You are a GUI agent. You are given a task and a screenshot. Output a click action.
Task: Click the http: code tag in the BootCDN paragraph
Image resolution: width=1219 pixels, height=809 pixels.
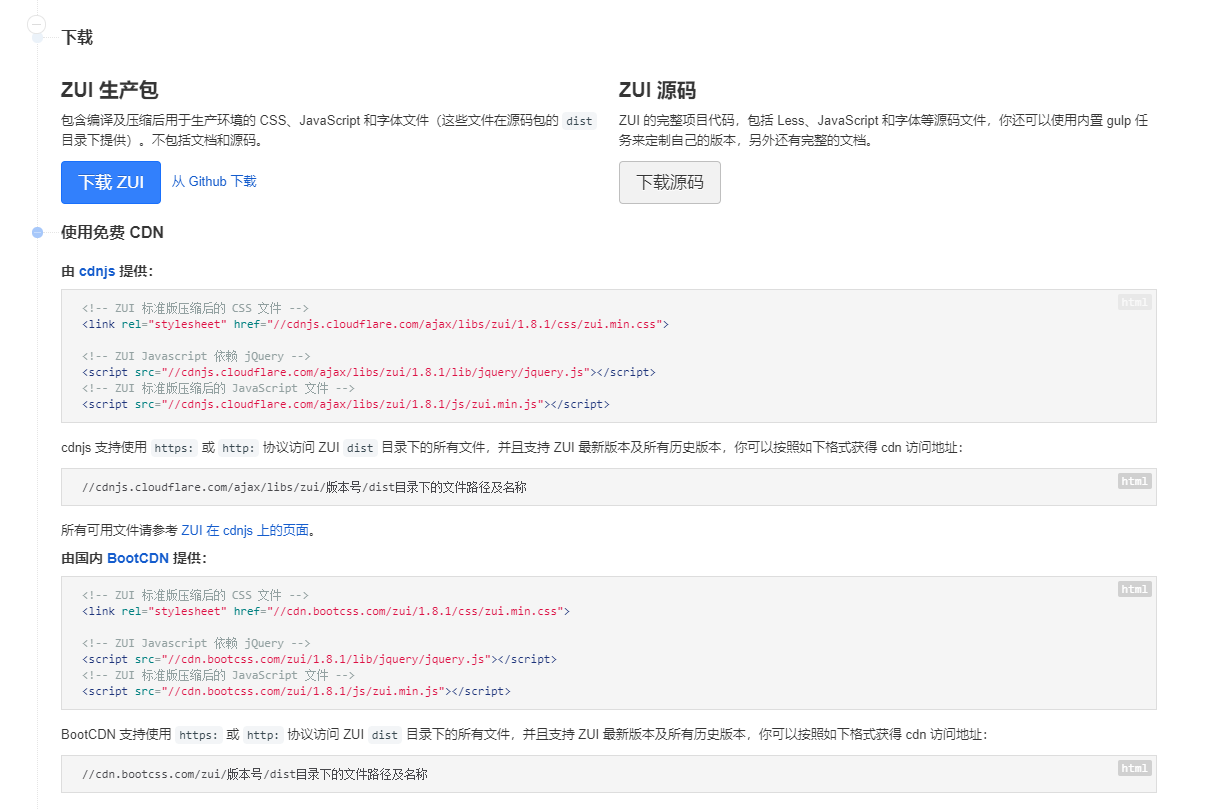(264, 735)
